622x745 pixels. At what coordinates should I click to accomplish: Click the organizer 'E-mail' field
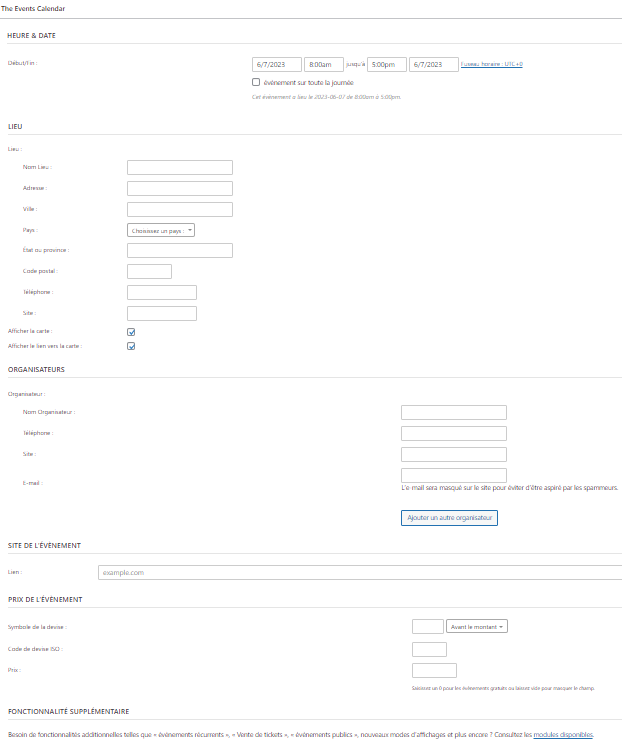tap(453, 475)
